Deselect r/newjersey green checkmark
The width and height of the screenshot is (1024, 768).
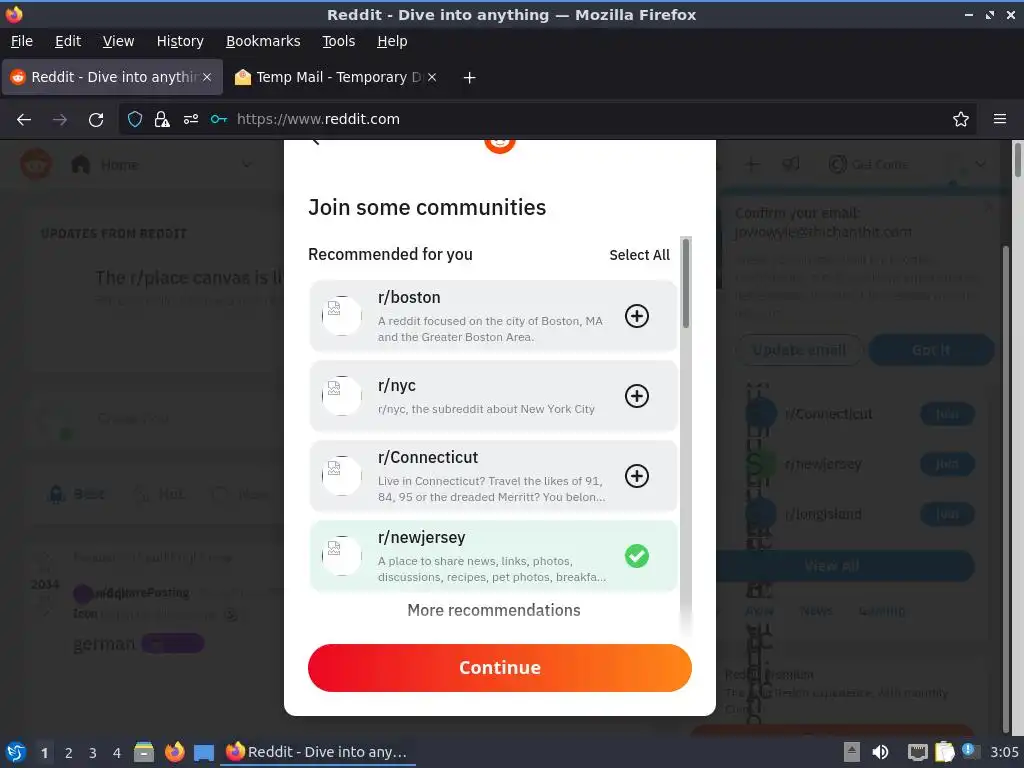[x=637, y=556]
